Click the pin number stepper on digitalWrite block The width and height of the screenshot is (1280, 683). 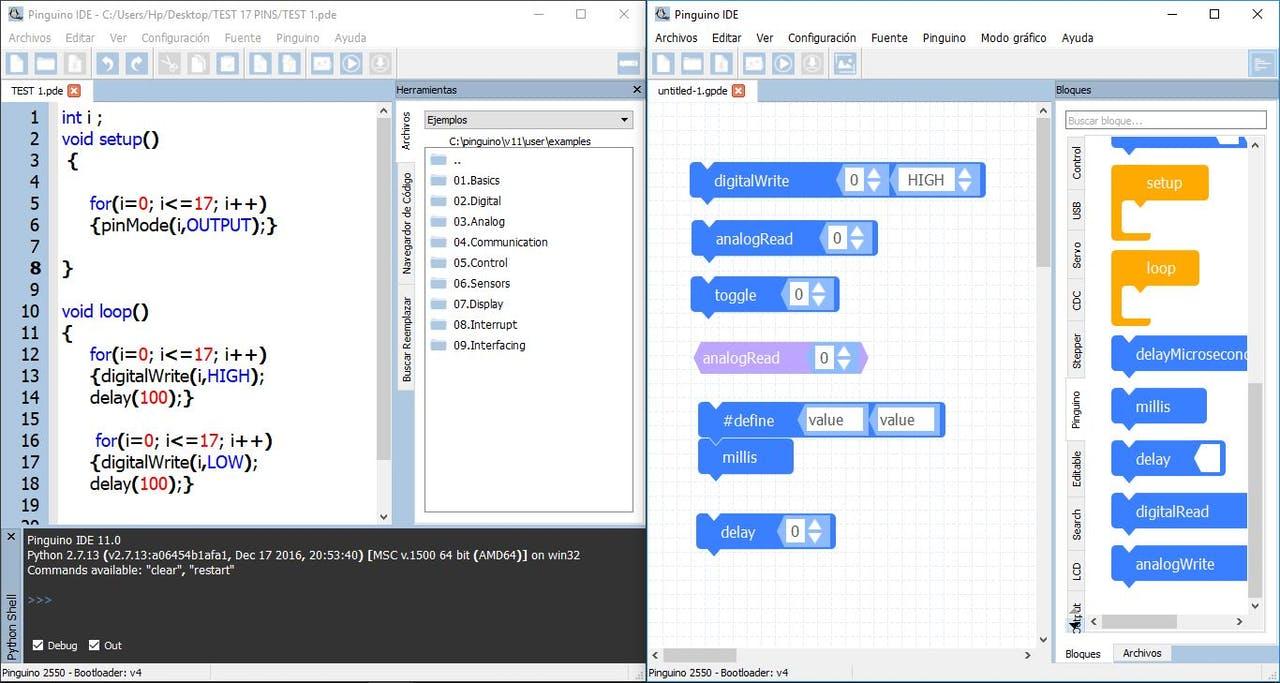click(874, 180)
